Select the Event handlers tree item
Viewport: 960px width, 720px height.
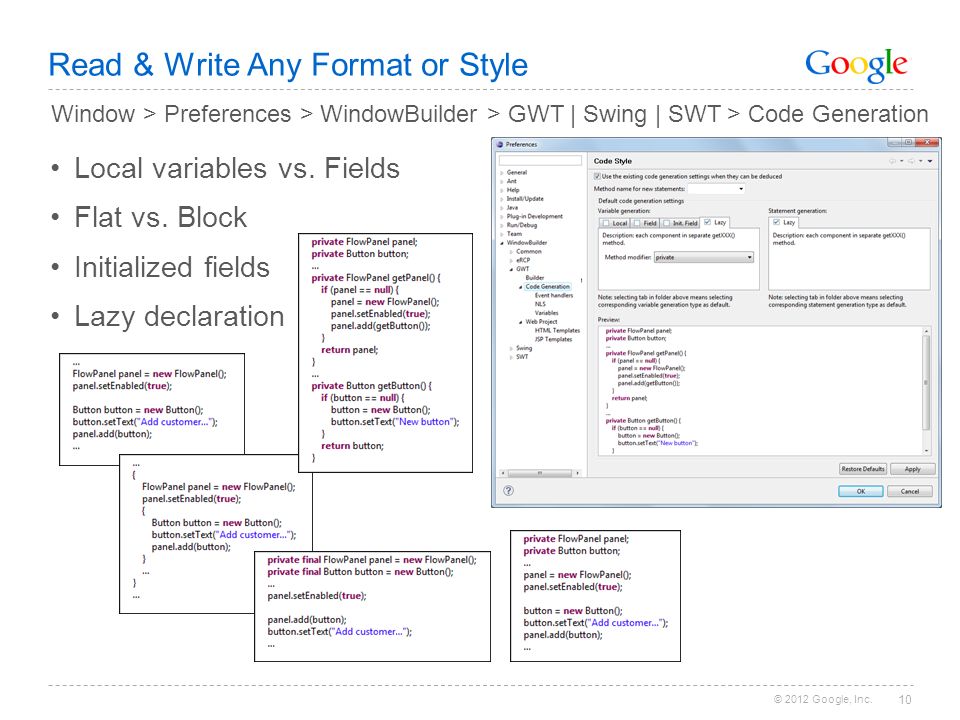coord(553,296)
